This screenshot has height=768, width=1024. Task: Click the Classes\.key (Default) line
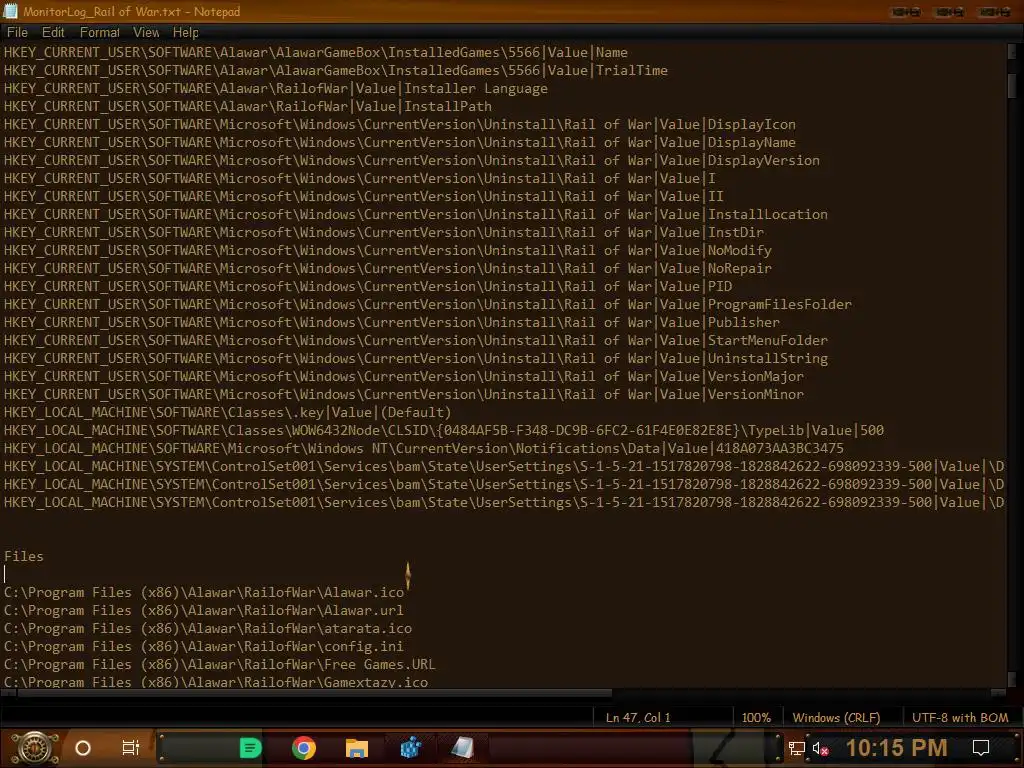[227, 412]
